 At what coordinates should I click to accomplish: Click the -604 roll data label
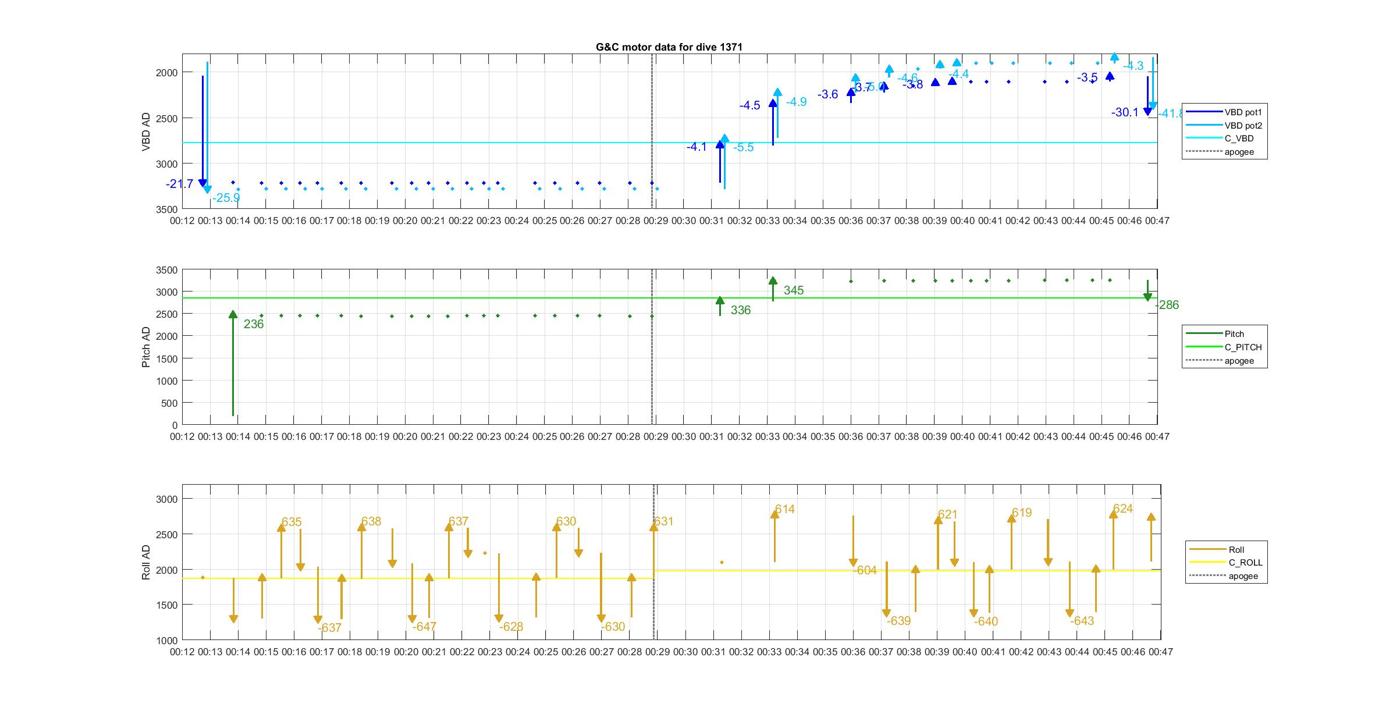[865, 570]
